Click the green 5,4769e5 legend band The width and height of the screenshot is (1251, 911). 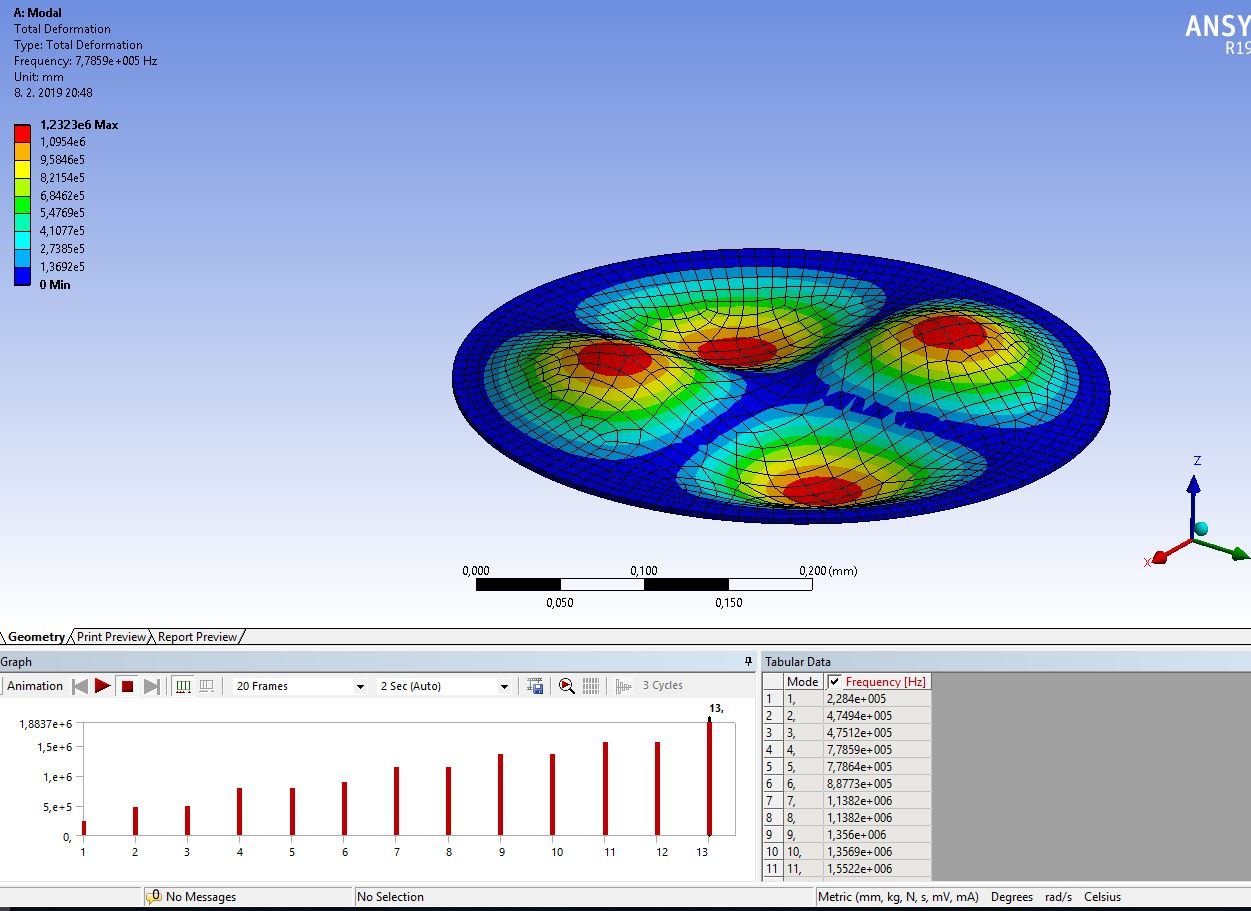22,204
